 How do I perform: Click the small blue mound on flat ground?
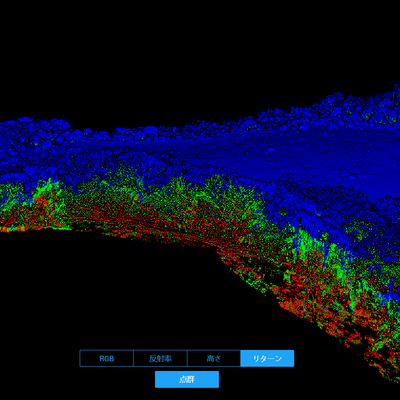coord(271,150)
